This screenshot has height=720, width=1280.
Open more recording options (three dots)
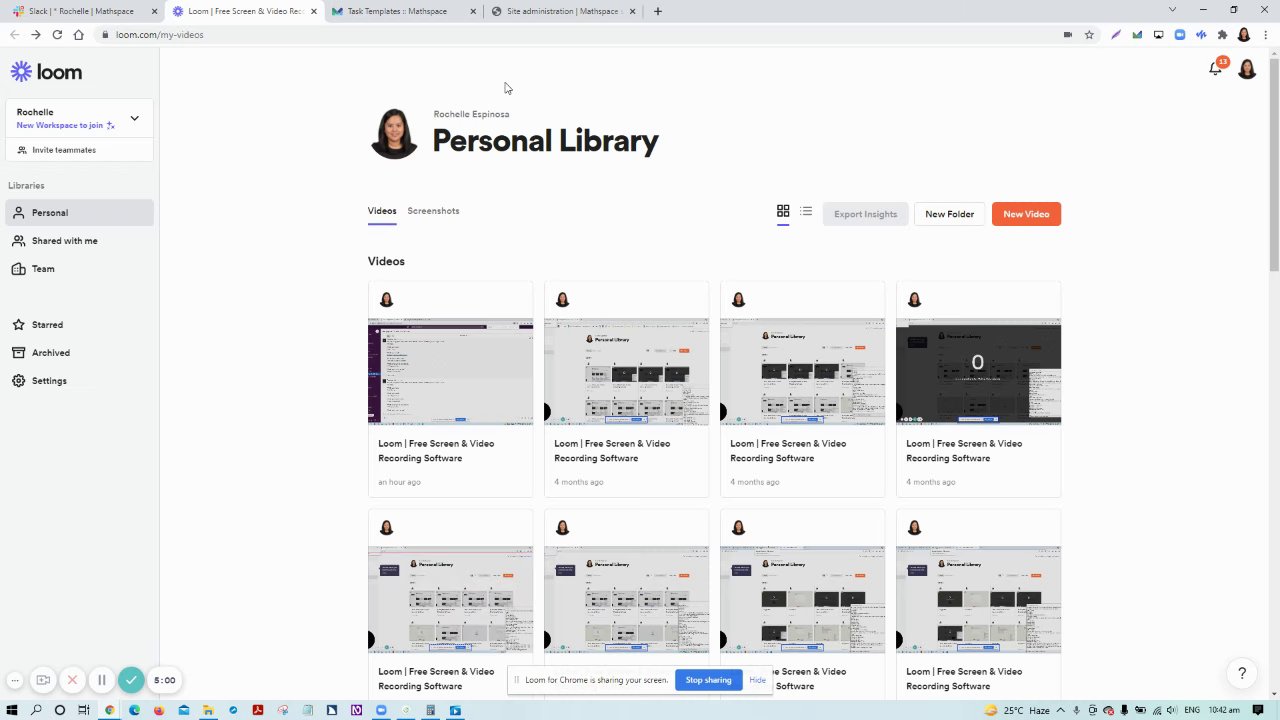(x=15, y=680)
